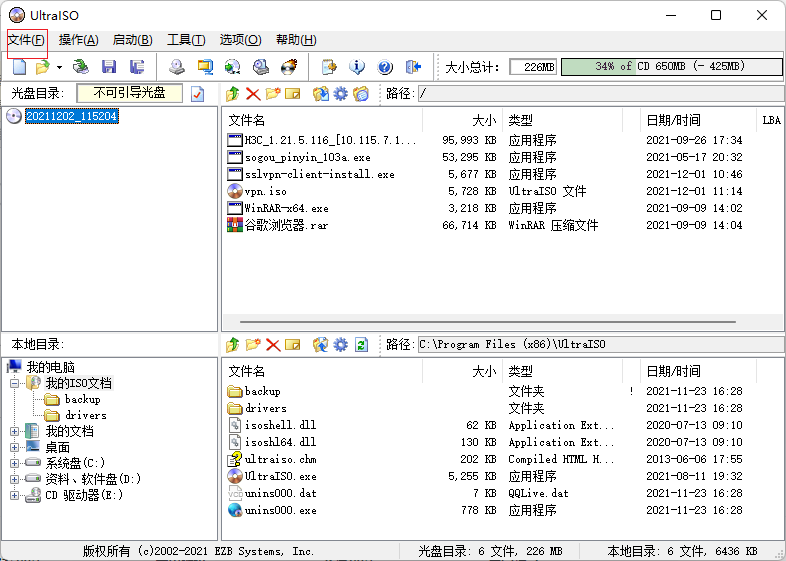Image resolution: width=786 pixels, height=561 pixels.
Task: Click the blue gear icon in local toolbar
Action: [x=340, y=344]
